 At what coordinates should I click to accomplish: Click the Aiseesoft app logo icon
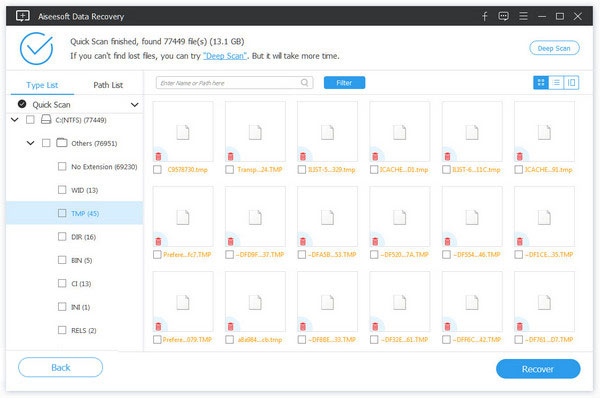[x=23, y=16]
